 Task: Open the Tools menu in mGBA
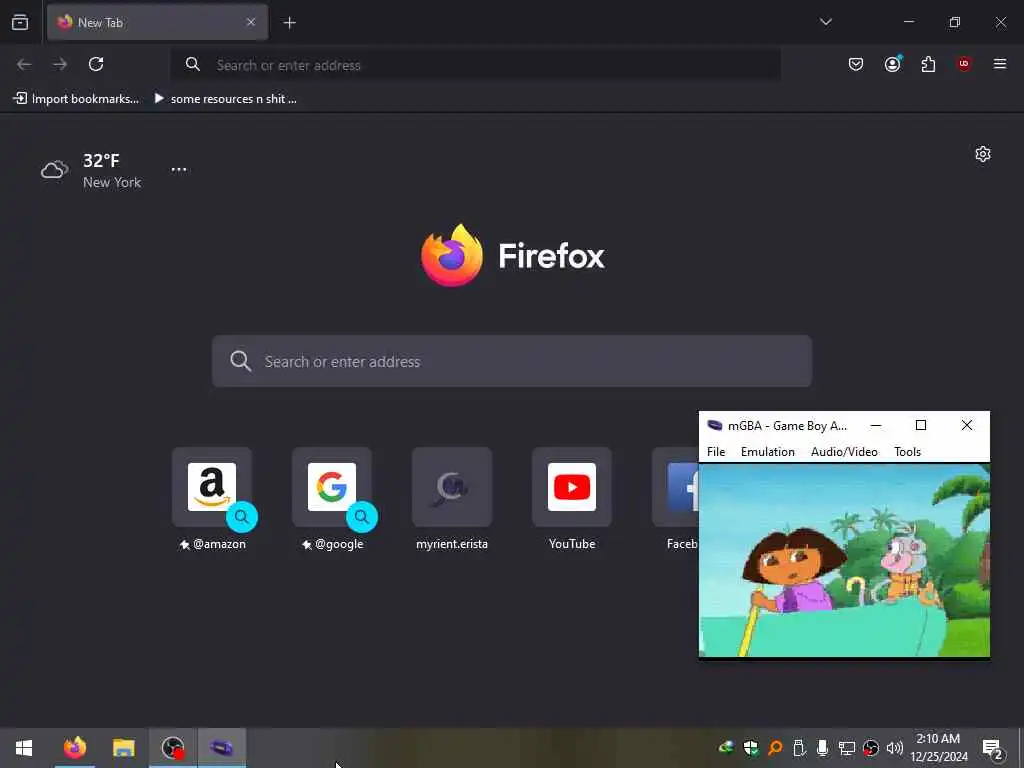click(x=907, y=452)
